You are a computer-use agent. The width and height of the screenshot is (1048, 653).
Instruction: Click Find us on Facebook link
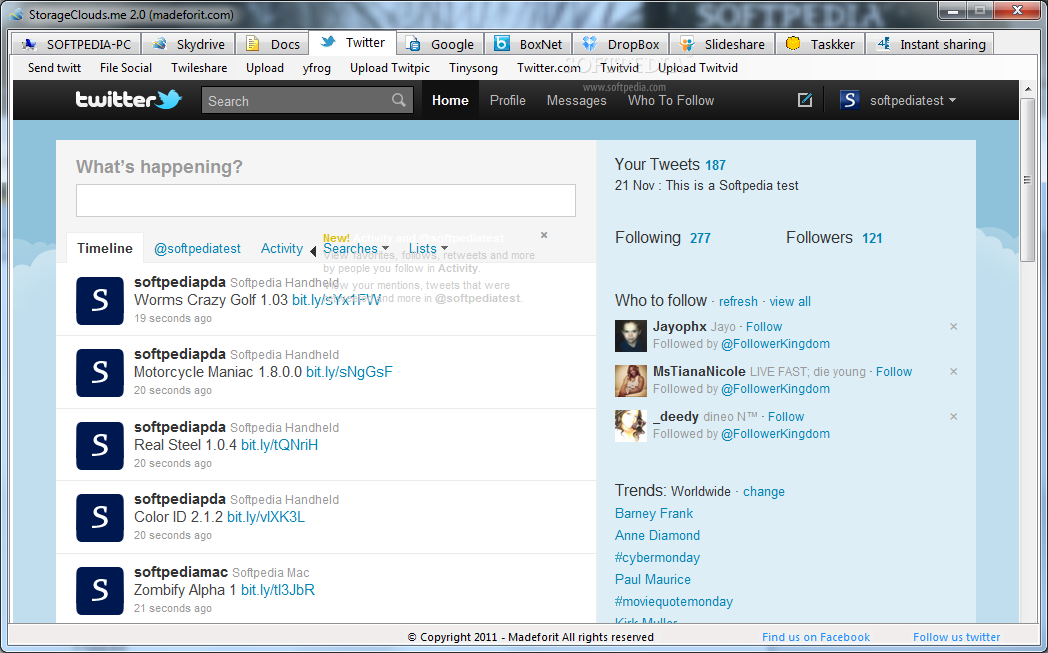815,637
